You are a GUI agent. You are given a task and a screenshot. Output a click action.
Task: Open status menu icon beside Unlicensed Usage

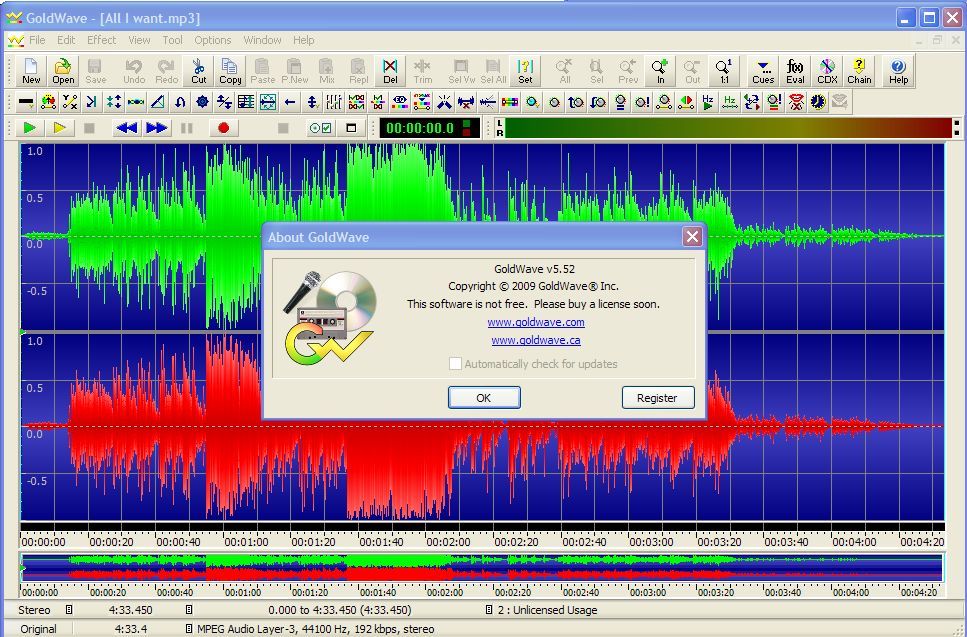pos(488,610)
